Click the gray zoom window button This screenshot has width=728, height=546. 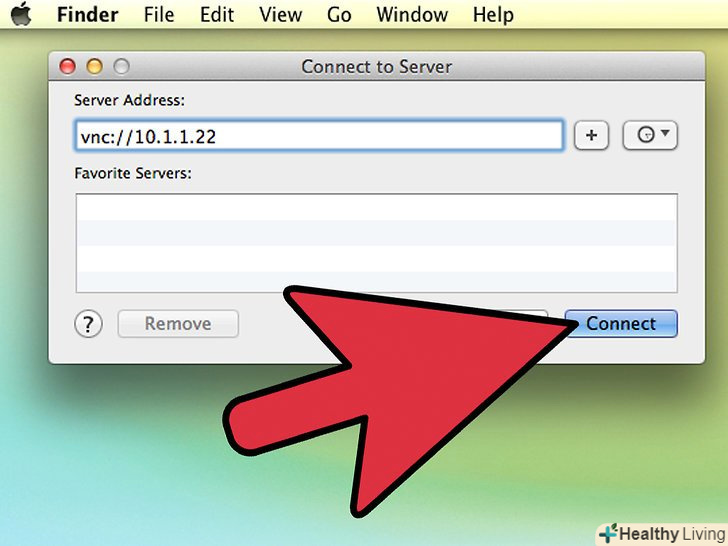pos(122,66)
